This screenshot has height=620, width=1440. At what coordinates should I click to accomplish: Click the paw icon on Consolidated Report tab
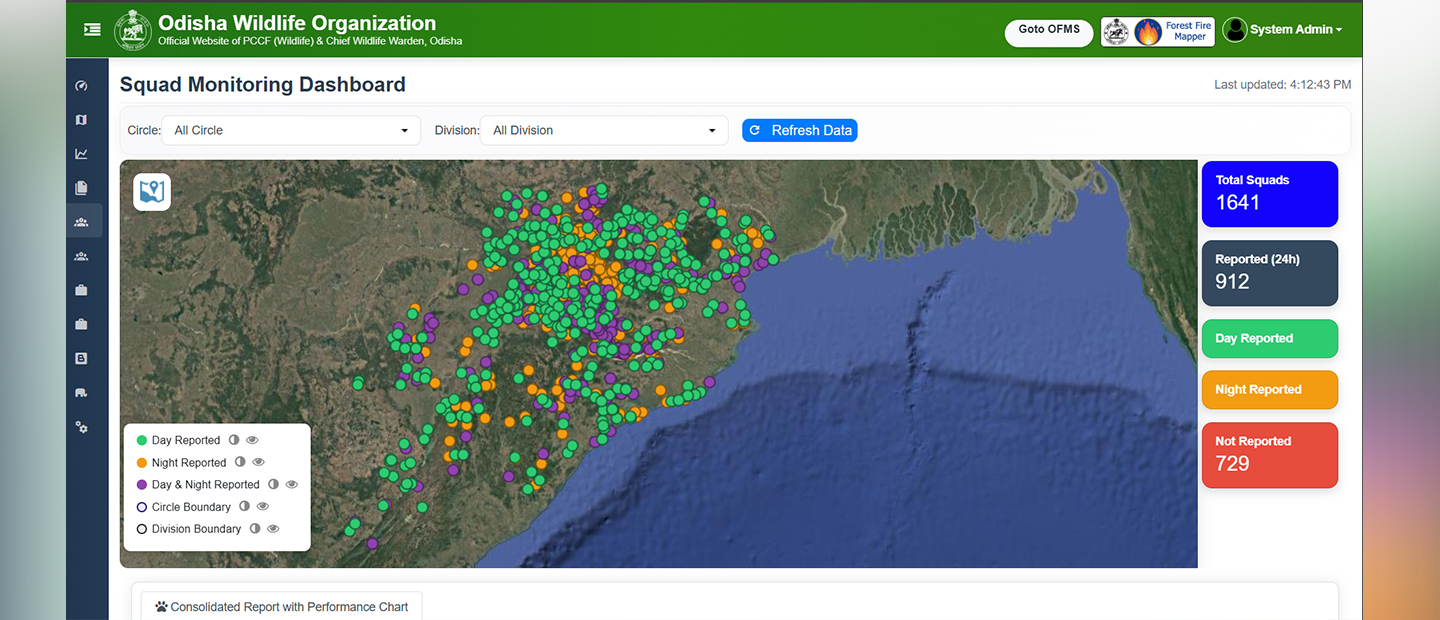click(161, 607)
